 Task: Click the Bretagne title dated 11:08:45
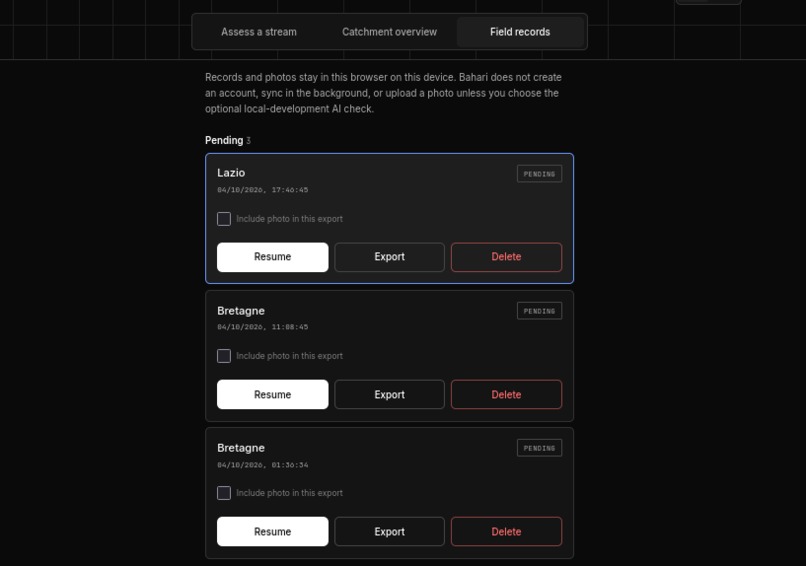click(x=241, y=311)
